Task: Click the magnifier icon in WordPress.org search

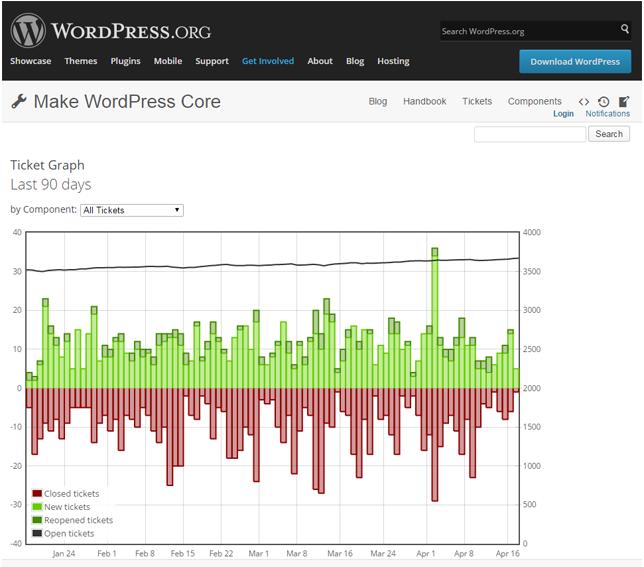Action: (625, 30)
